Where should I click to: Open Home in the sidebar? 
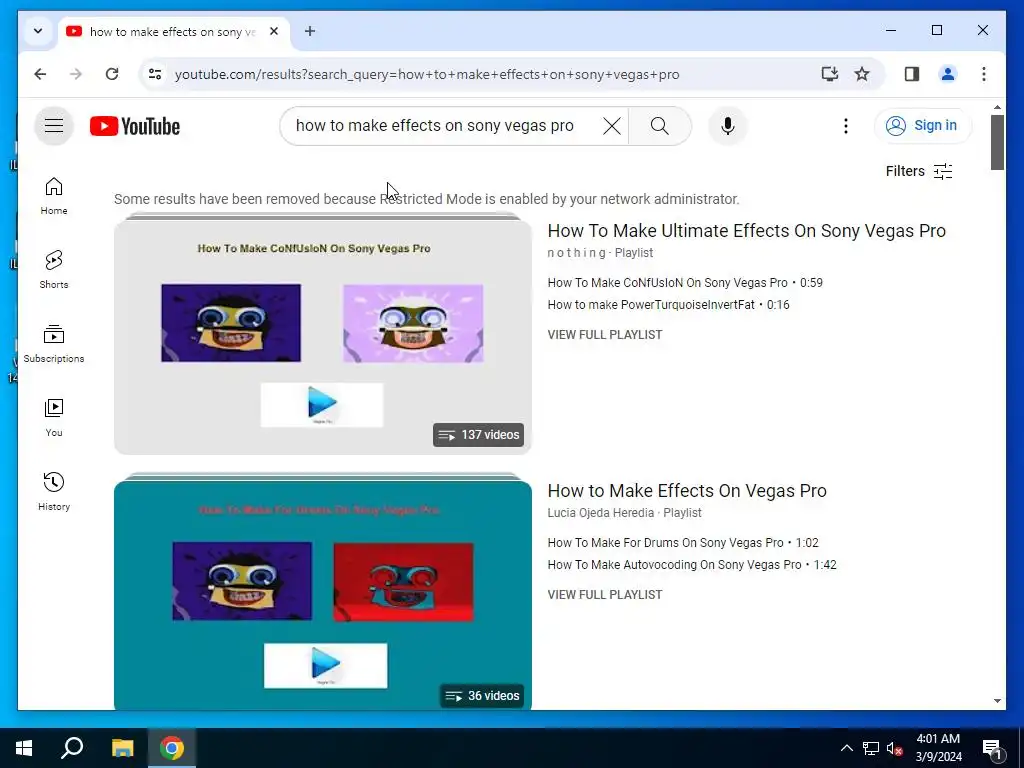point(54,196)
